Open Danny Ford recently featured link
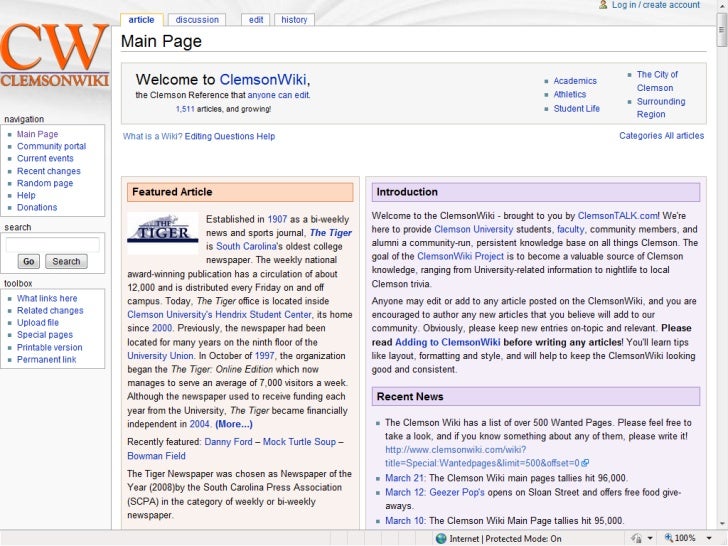Viewport: 728px width, 546px height. (228, 442)
